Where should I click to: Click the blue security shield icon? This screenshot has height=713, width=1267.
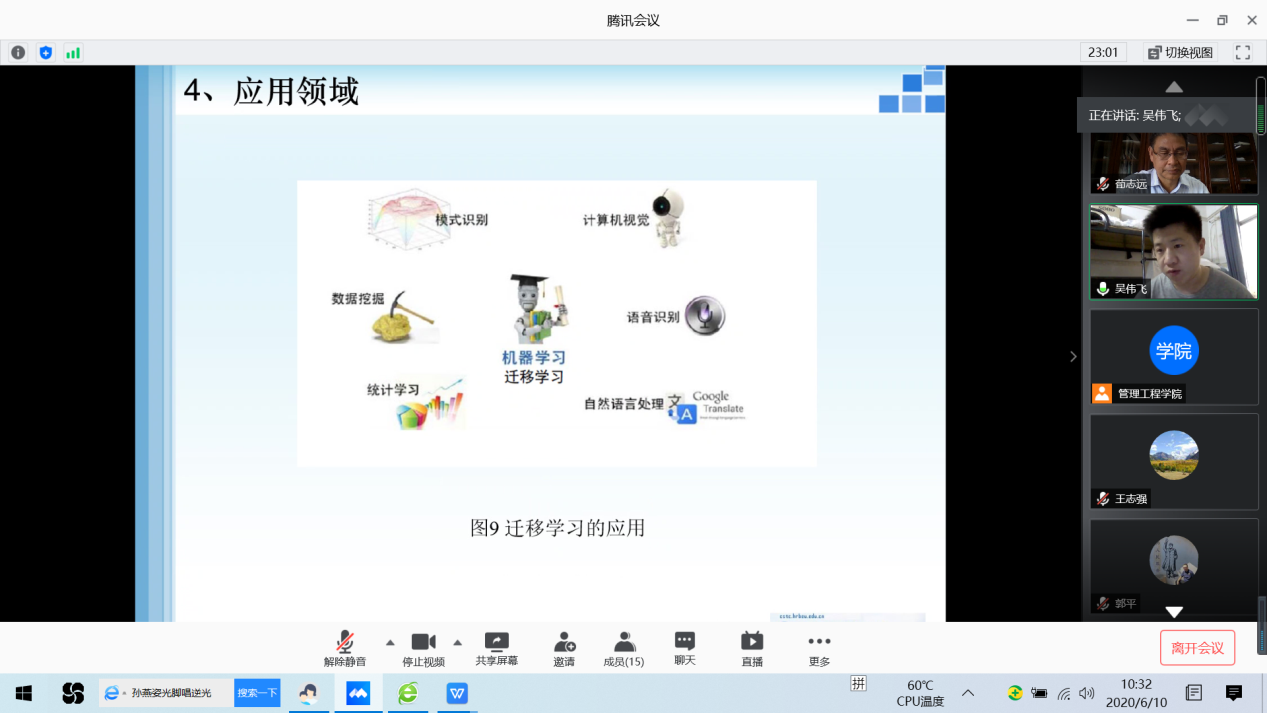pyautogui.click(x=45, y=52)
